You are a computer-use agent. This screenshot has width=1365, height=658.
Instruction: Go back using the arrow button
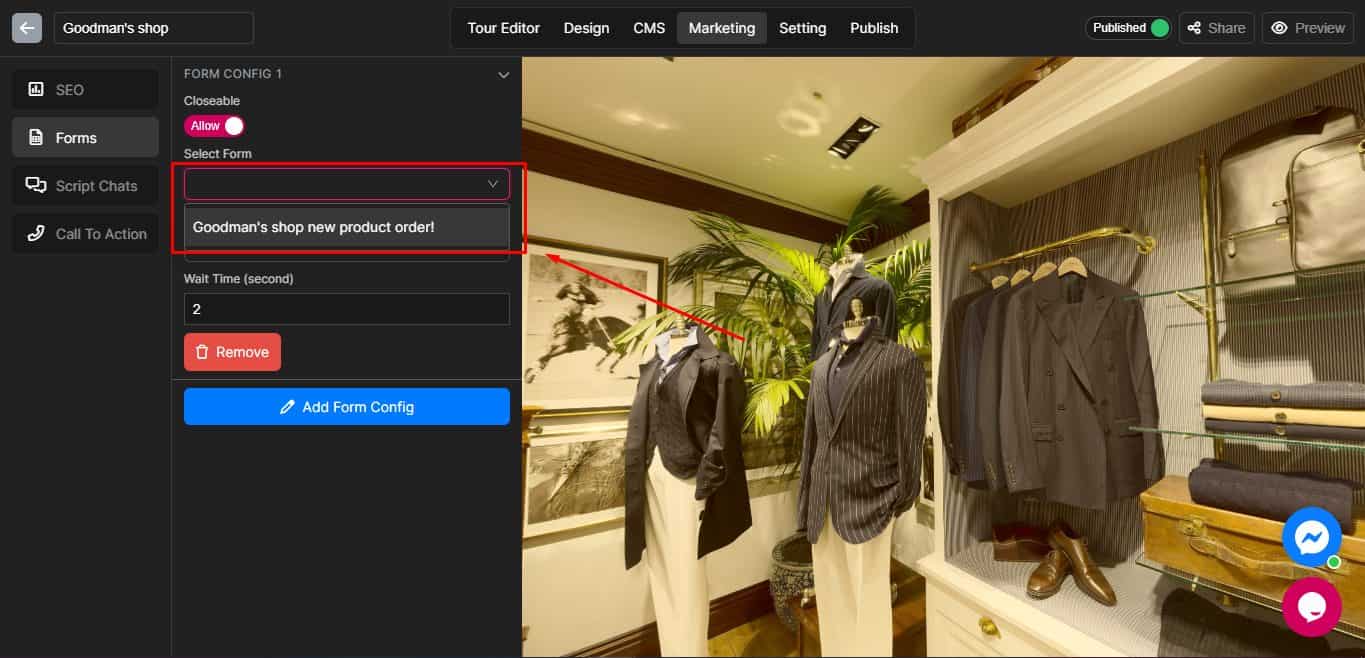[27, 28]
